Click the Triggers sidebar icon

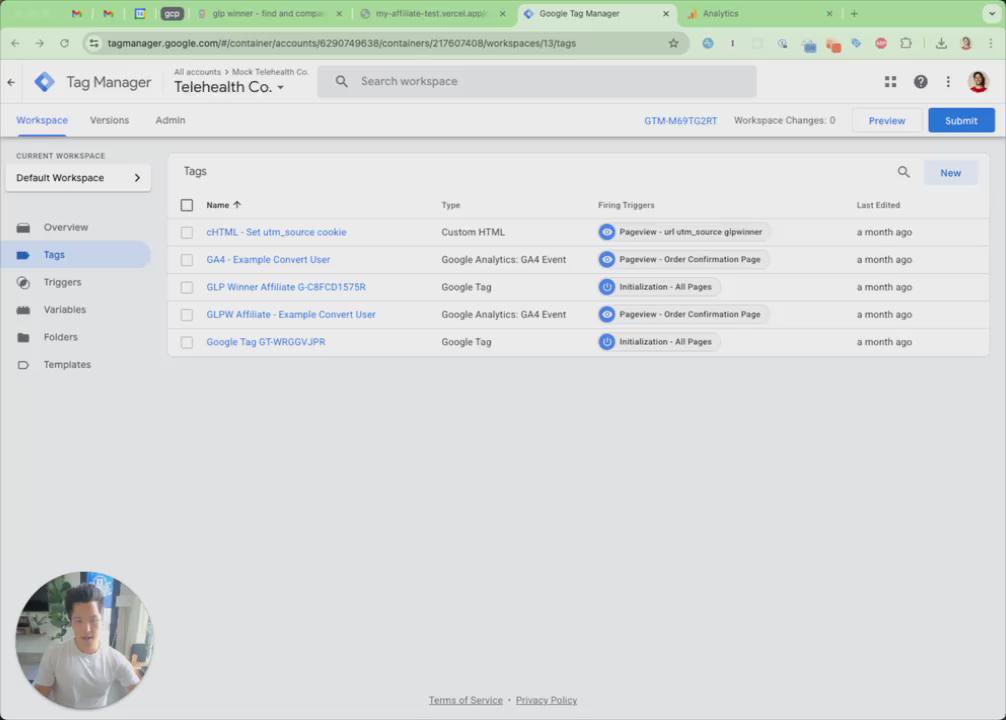pos(23,282)
